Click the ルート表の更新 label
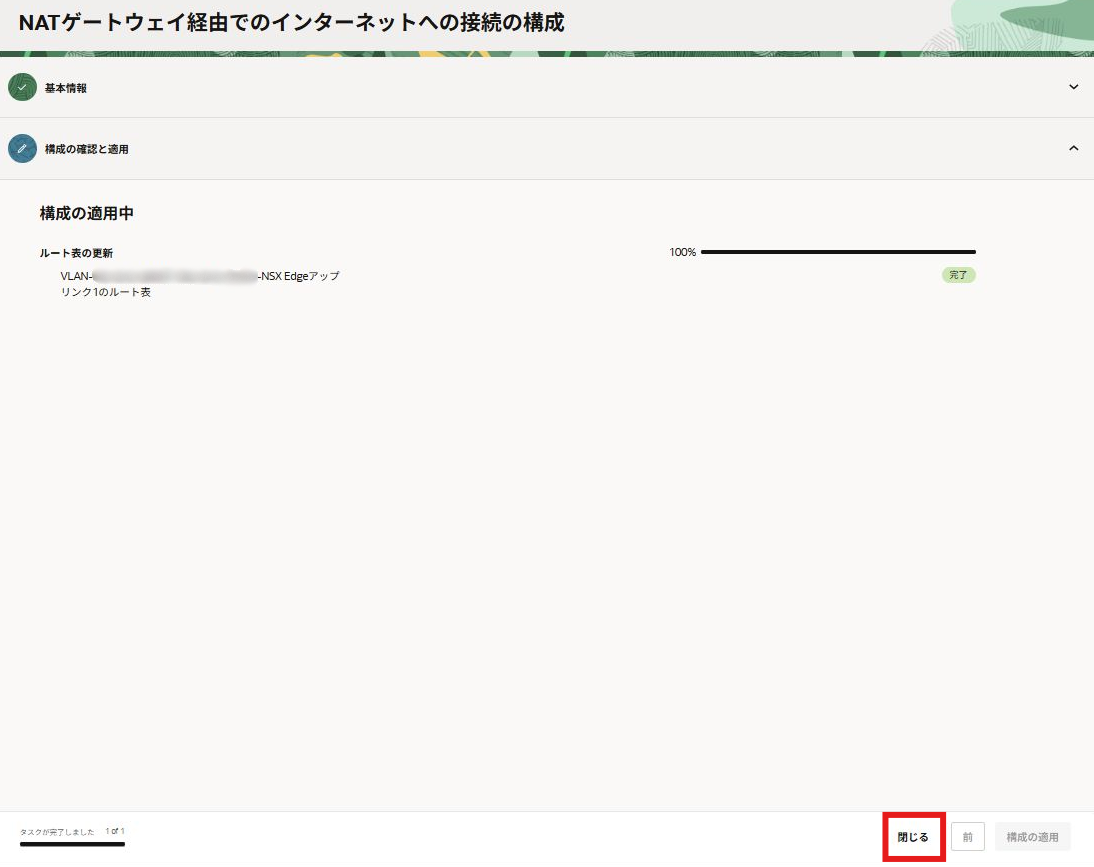The height and width of the screenshot is (867, 1094). [x=76, y=253]
